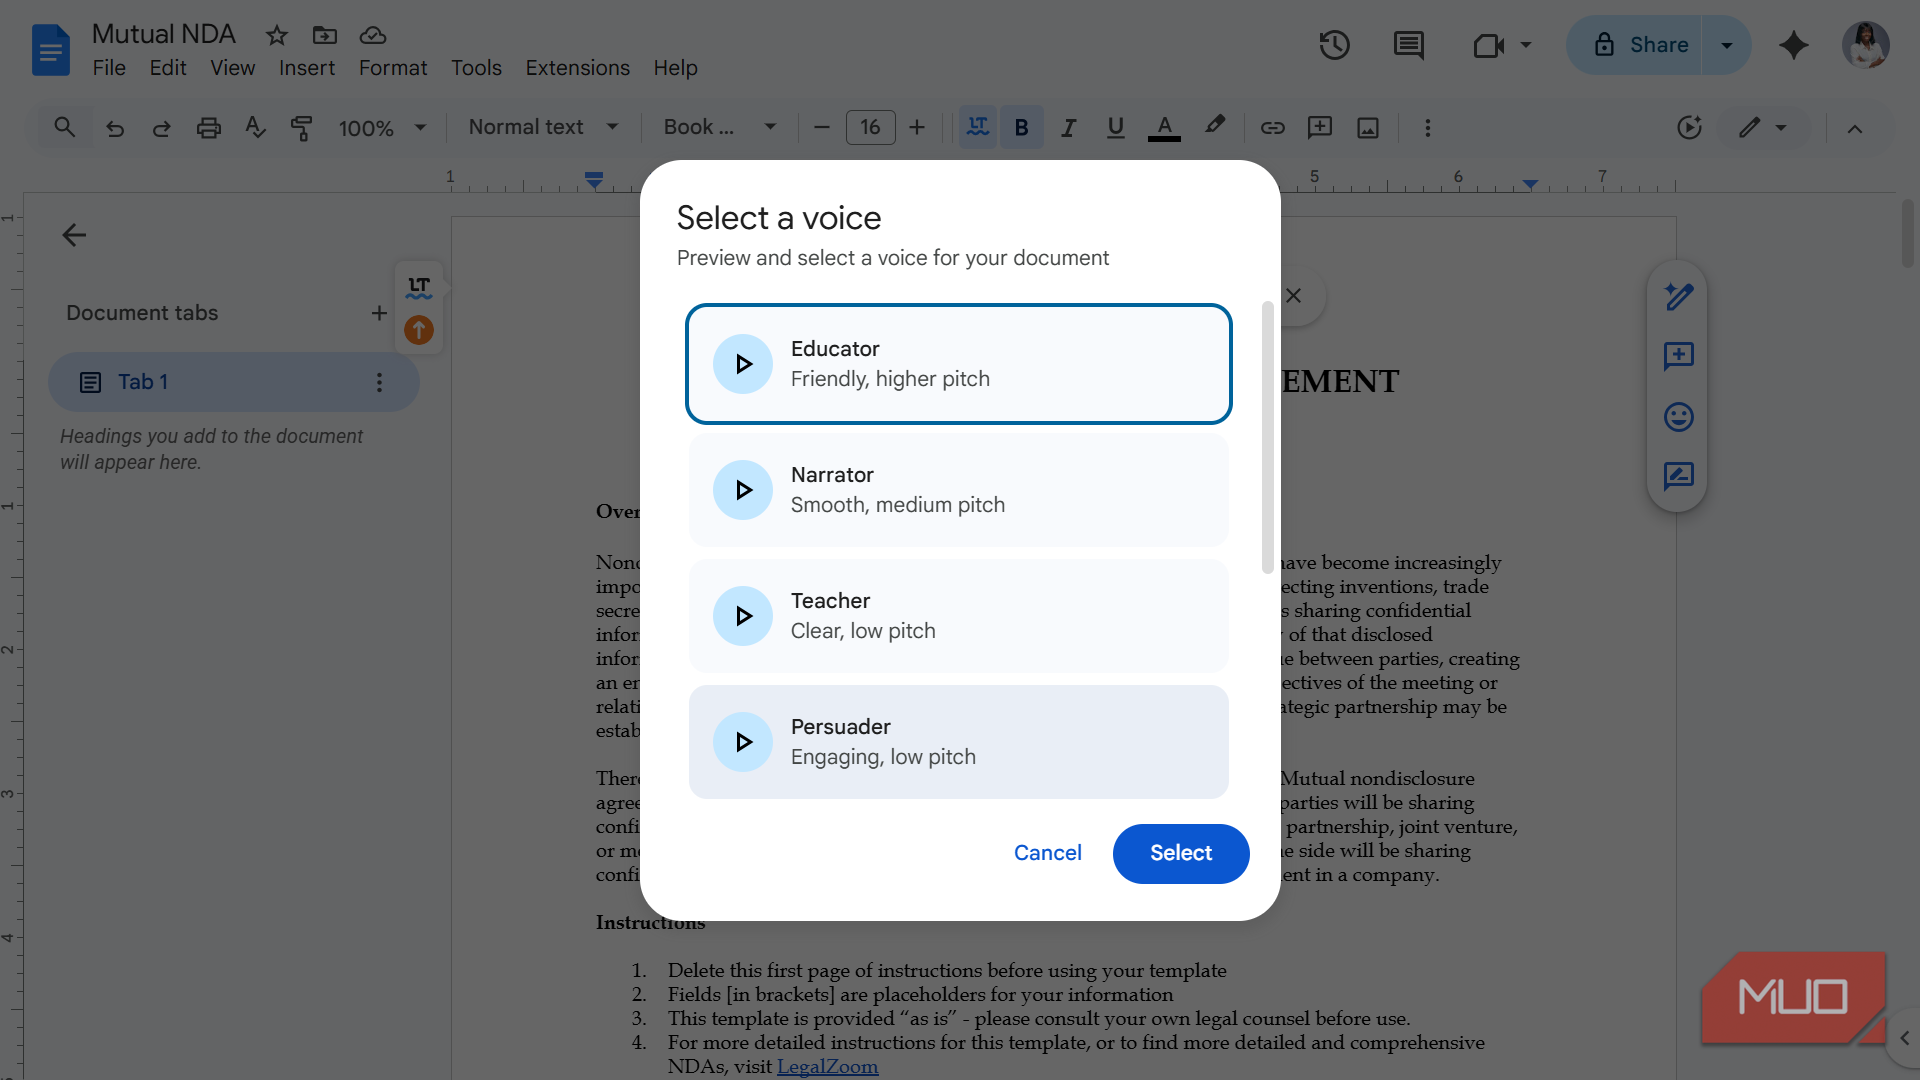
Task: Click the font size field
Action: click(x=870, y=128)
